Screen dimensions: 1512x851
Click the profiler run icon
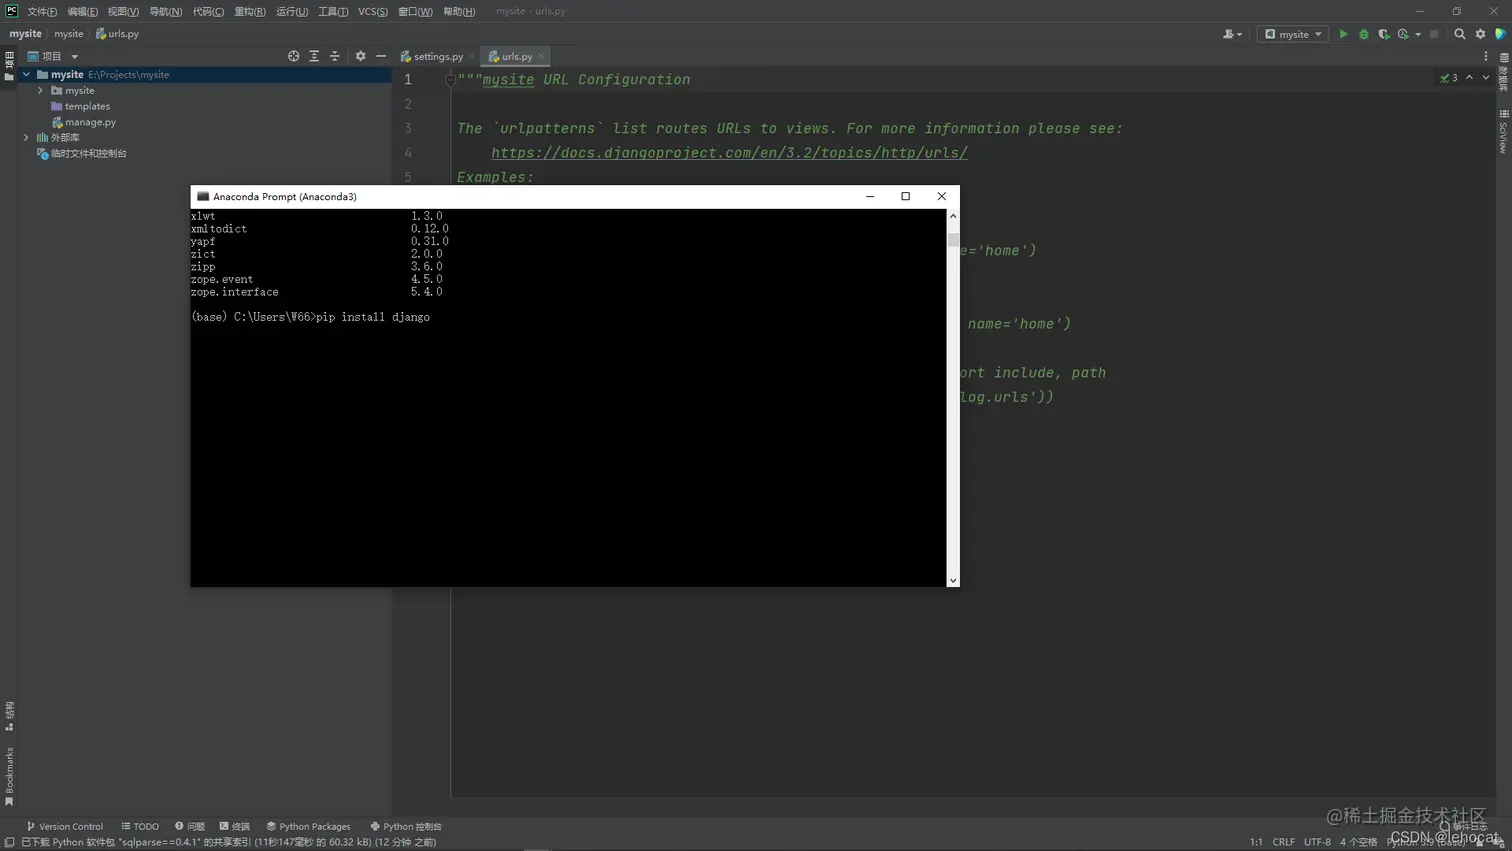point(1404,34)
